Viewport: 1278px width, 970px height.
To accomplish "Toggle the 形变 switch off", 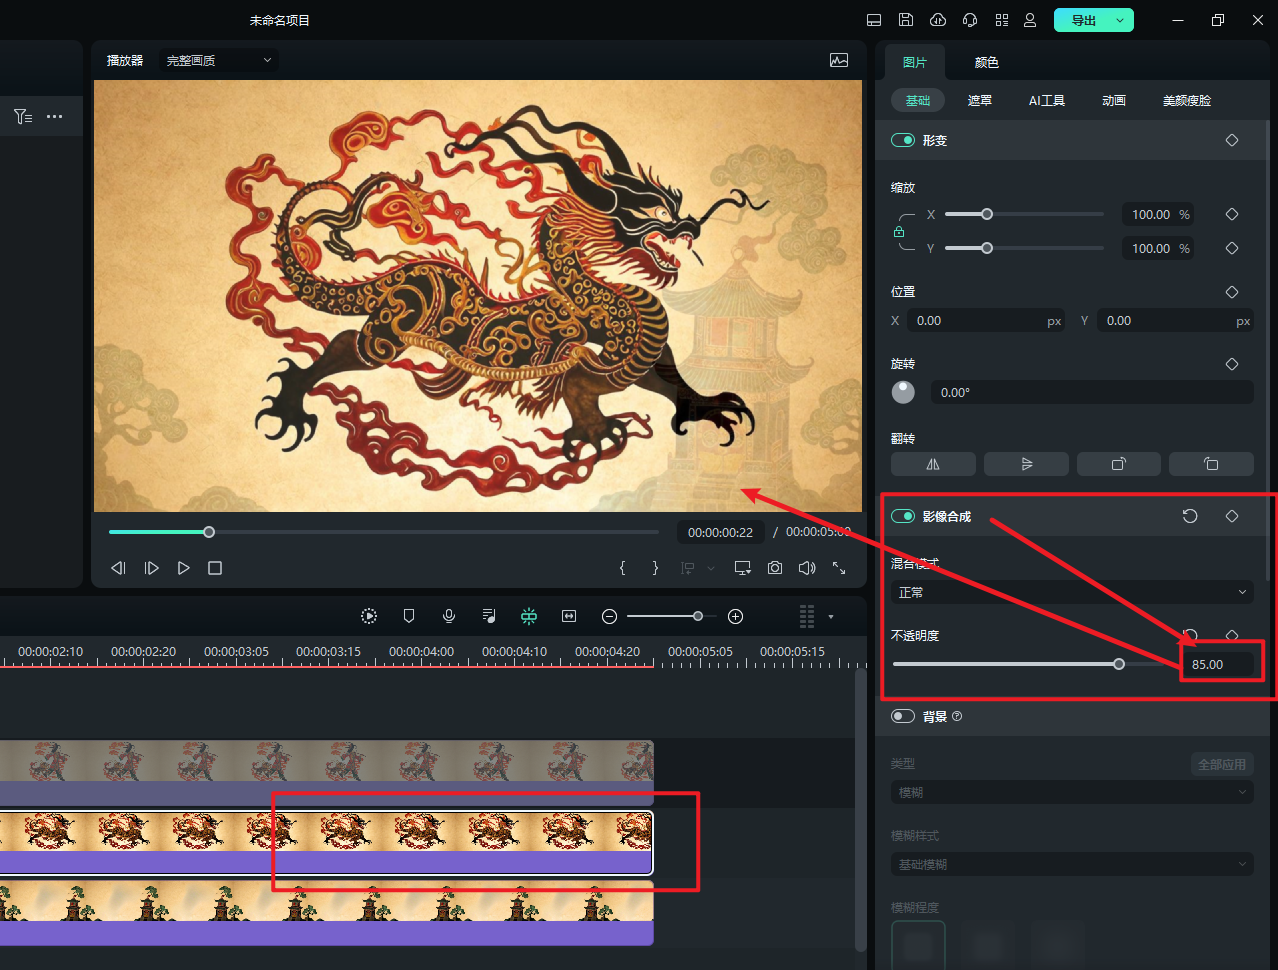I will coord(903,140).
